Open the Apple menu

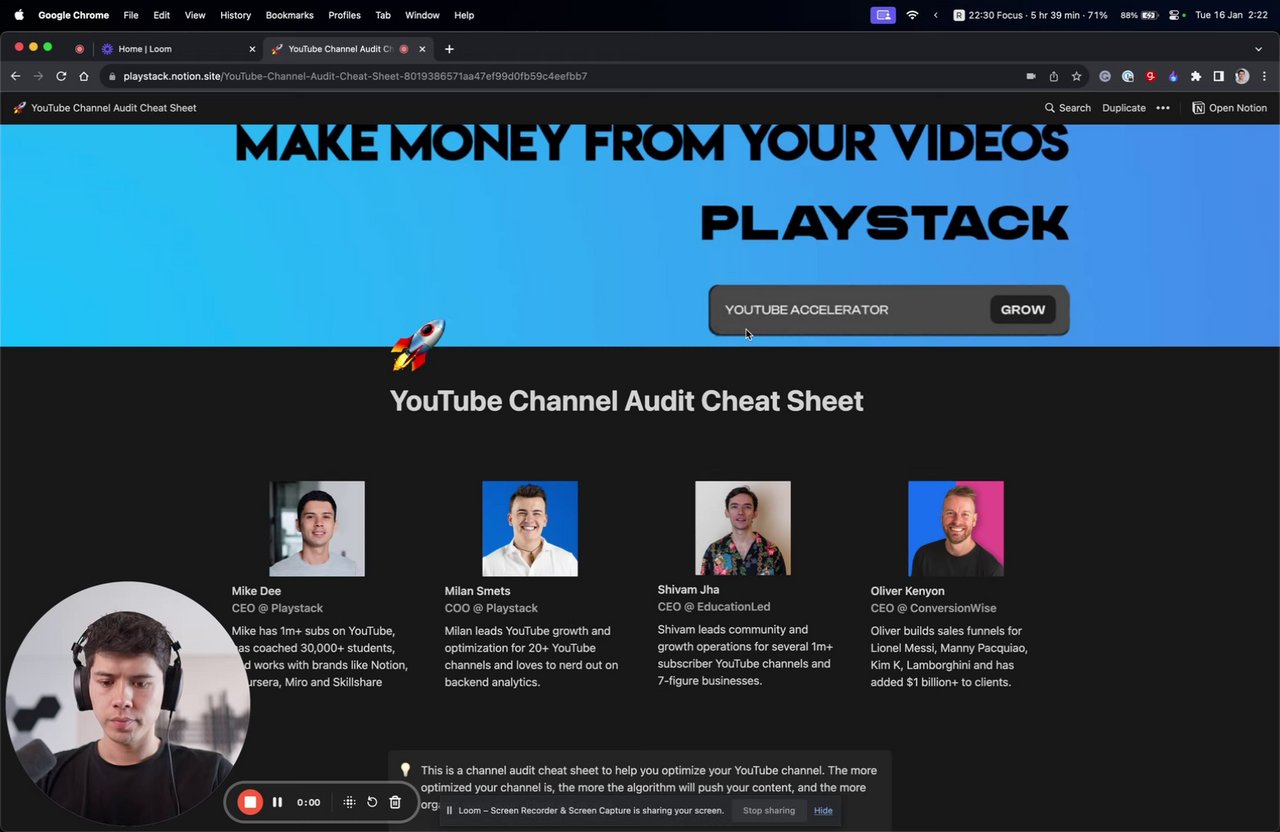(18, 15)
